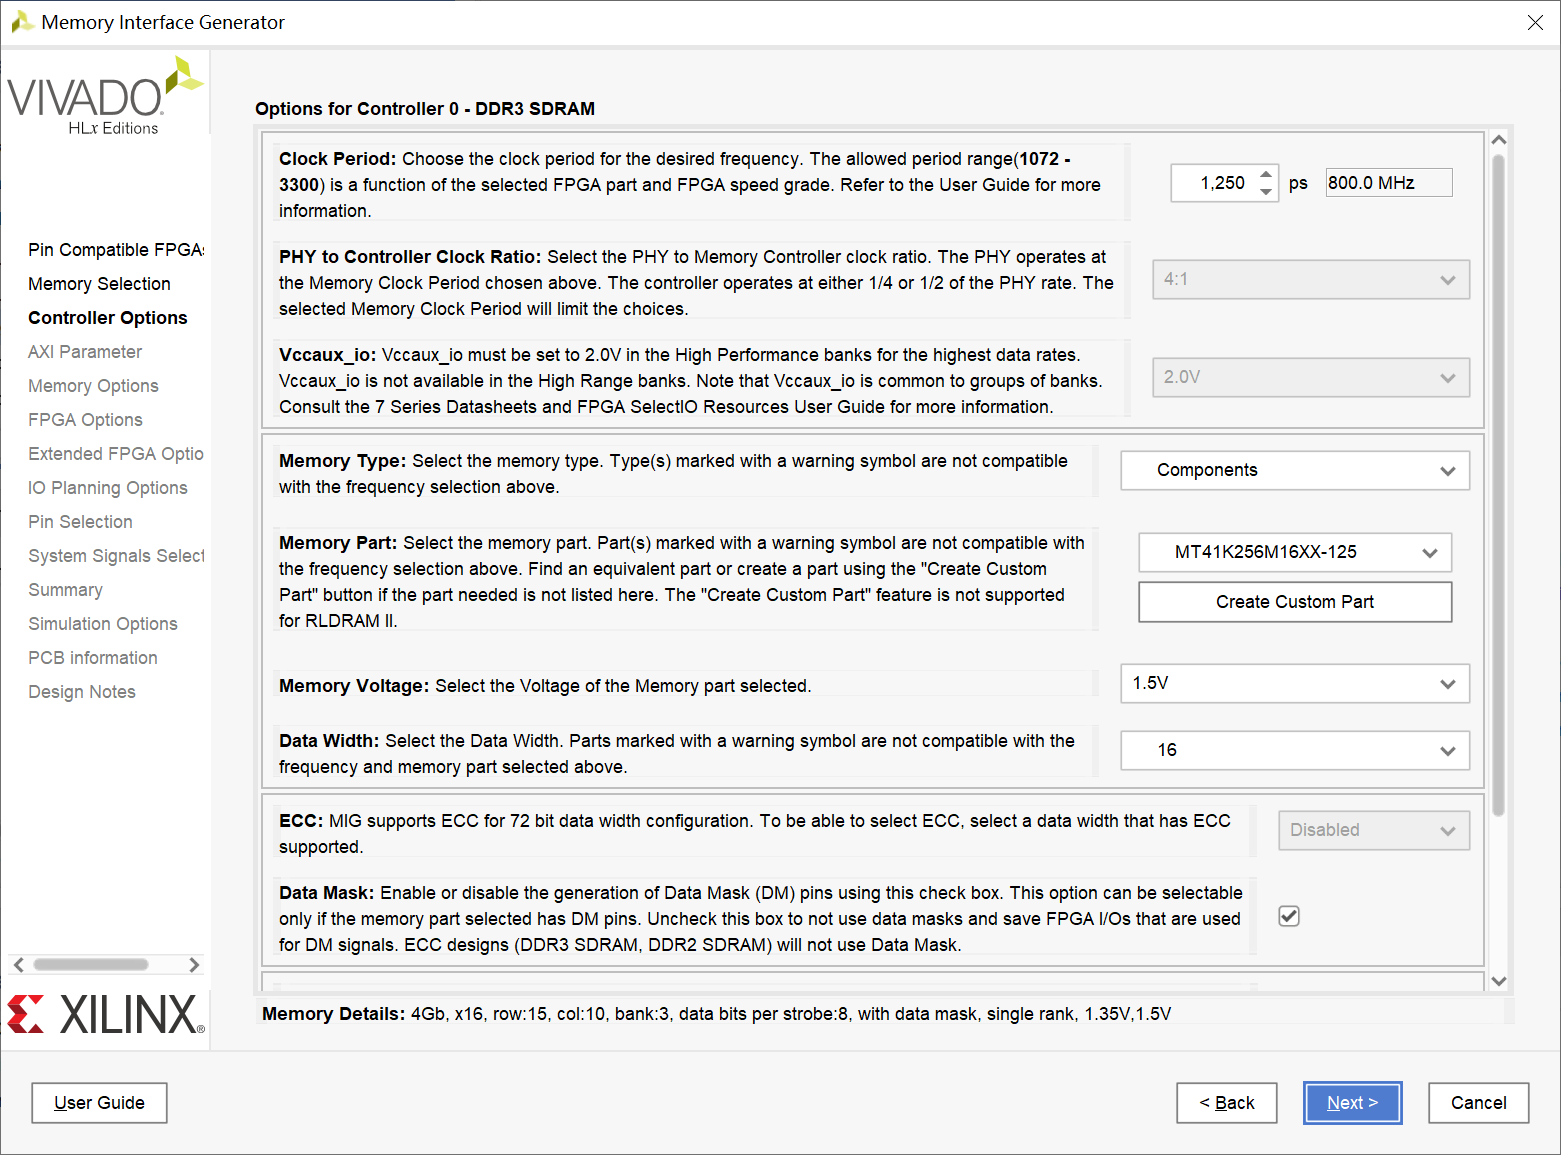Toggle the Data Mask checkbox
Viewport: 1561px width, 1155px height.
click(1289, 916)
